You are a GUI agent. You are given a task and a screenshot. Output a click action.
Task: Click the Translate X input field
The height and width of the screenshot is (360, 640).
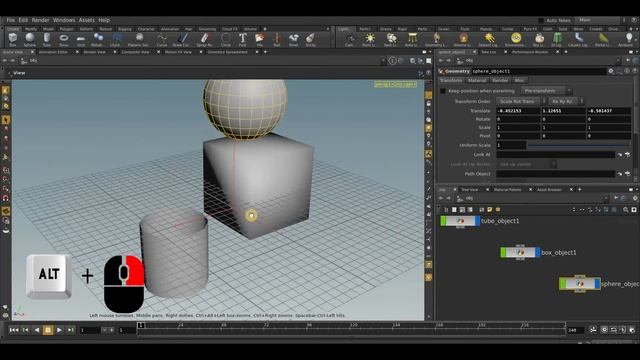518,111
